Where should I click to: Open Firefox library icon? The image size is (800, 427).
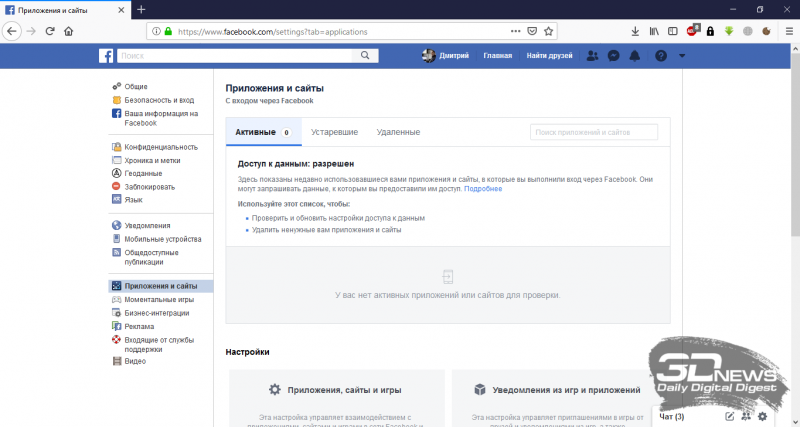pyautogui.click(x=654, y=32)
